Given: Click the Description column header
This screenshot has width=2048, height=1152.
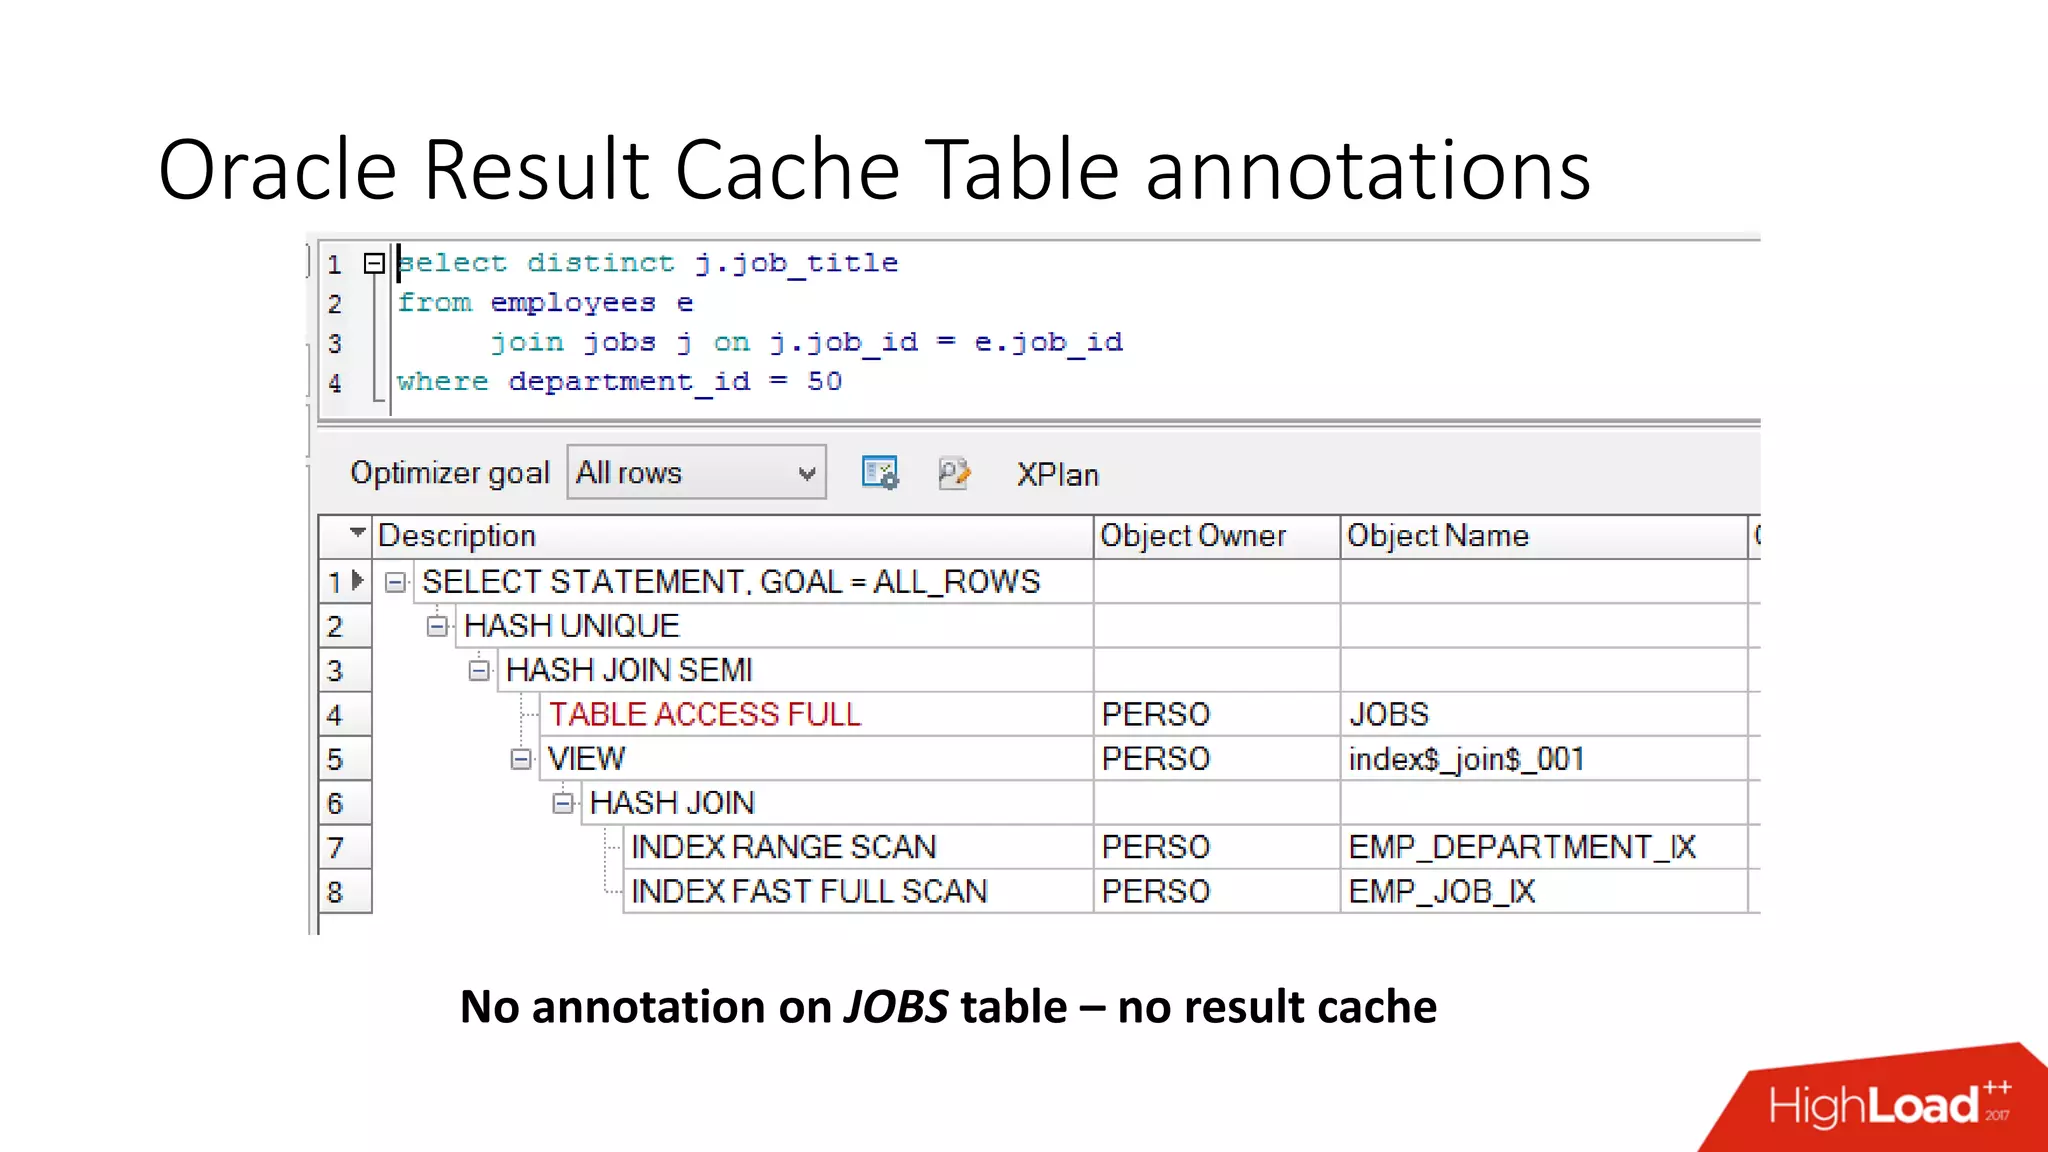Looking at the screenshot, I should 733,536.
